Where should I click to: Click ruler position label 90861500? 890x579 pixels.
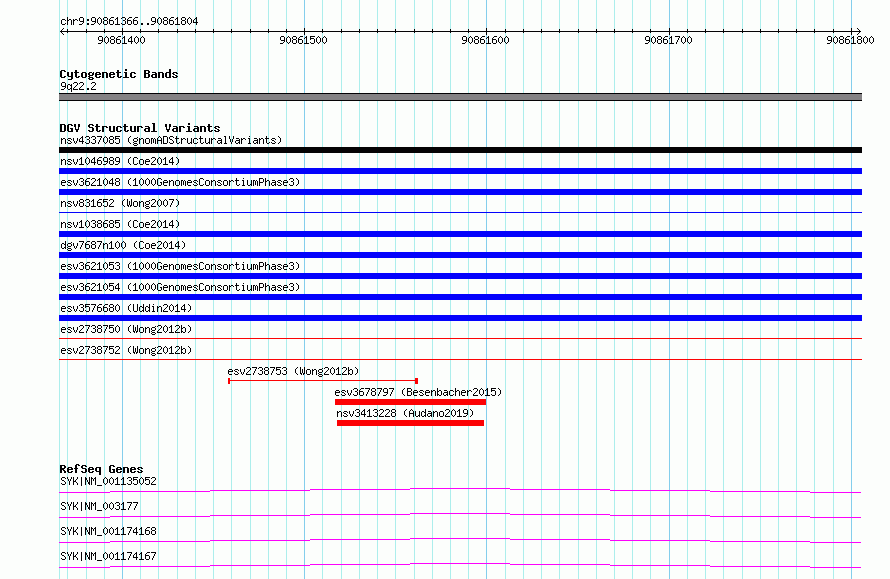tap(303, 40)
